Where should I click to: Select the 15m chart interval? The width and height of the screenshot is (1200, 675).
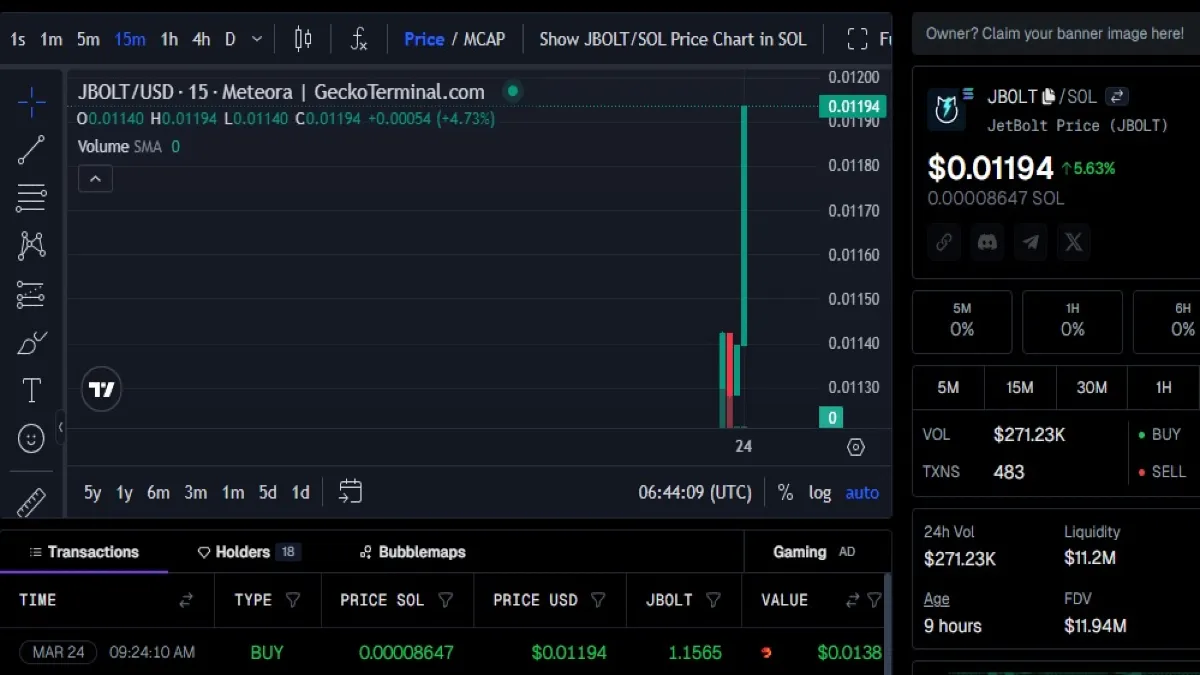tap(130, 39)
